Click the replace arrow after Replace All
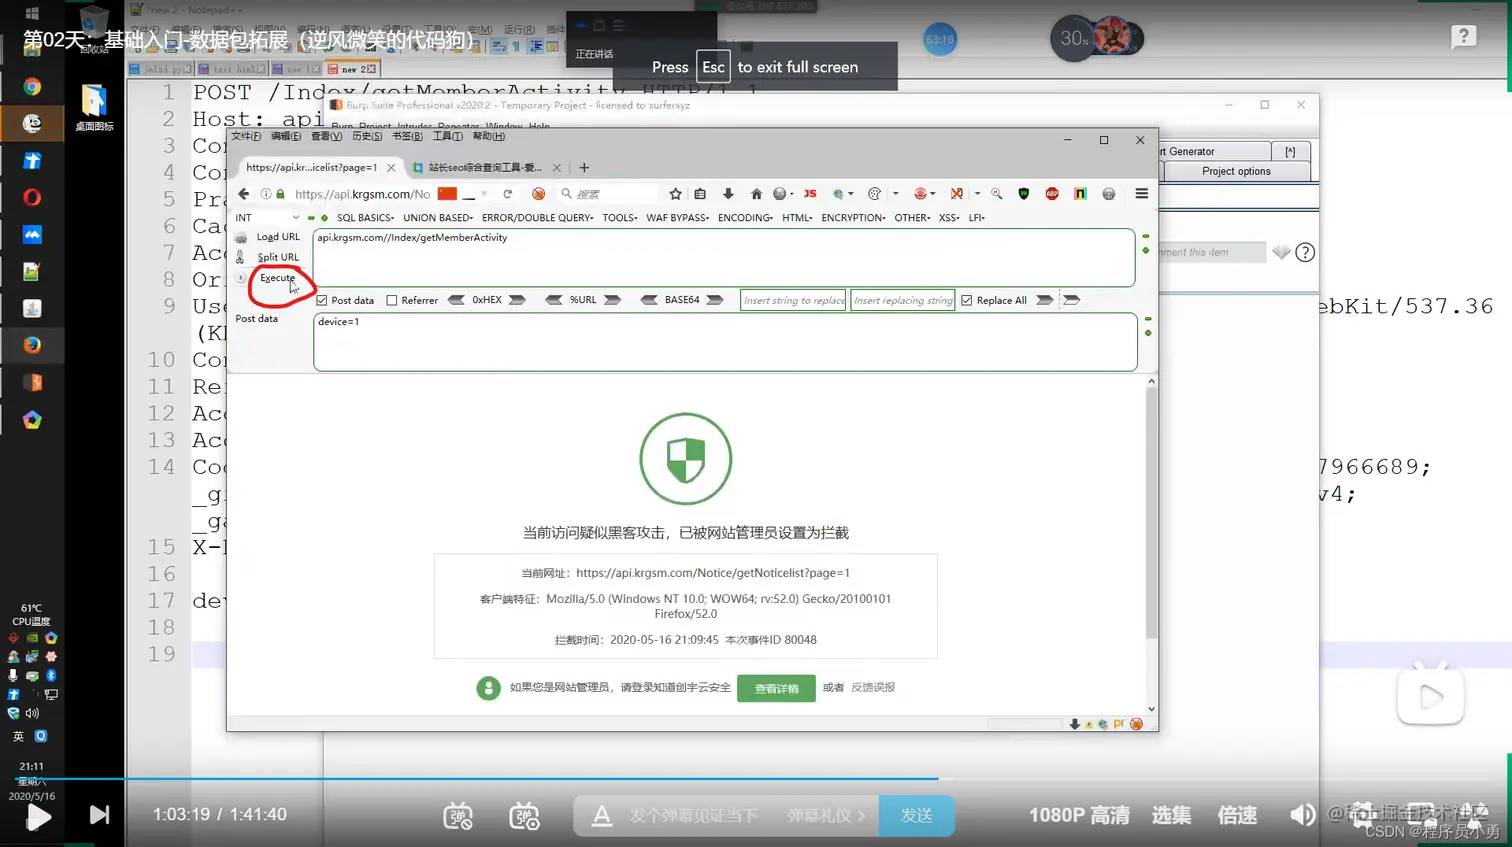 click(x=1045, y=300)
